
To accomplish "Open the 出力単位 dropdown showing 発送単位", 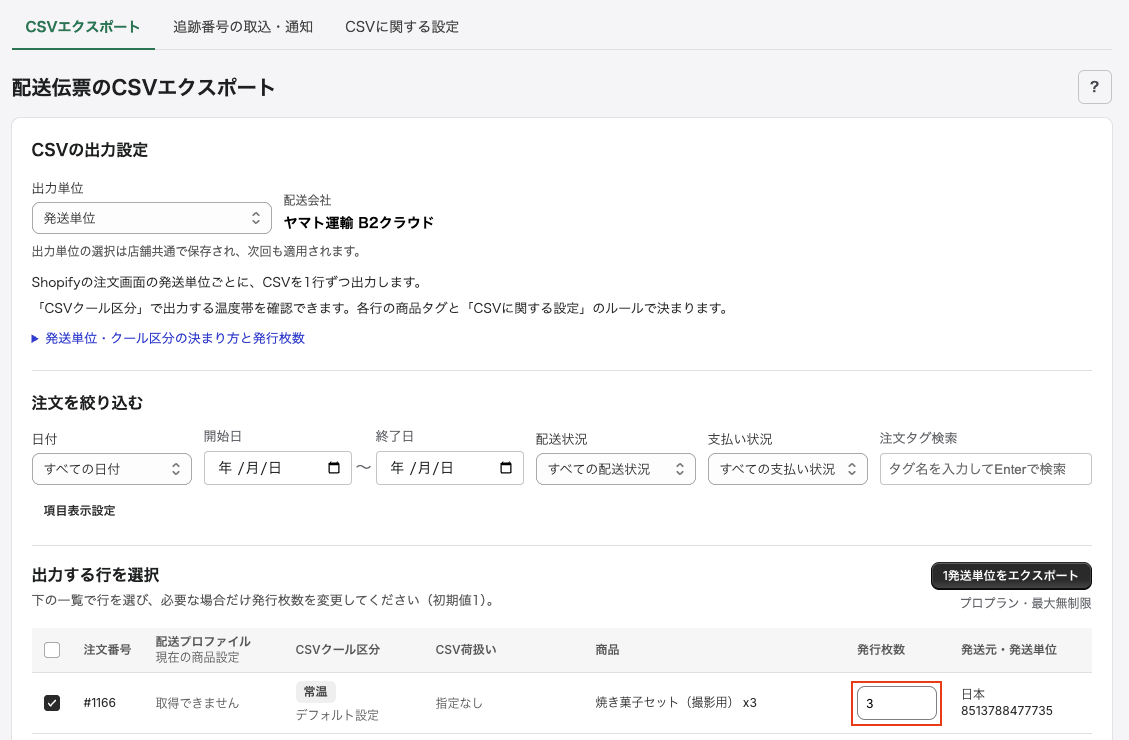I will (152, 218).
